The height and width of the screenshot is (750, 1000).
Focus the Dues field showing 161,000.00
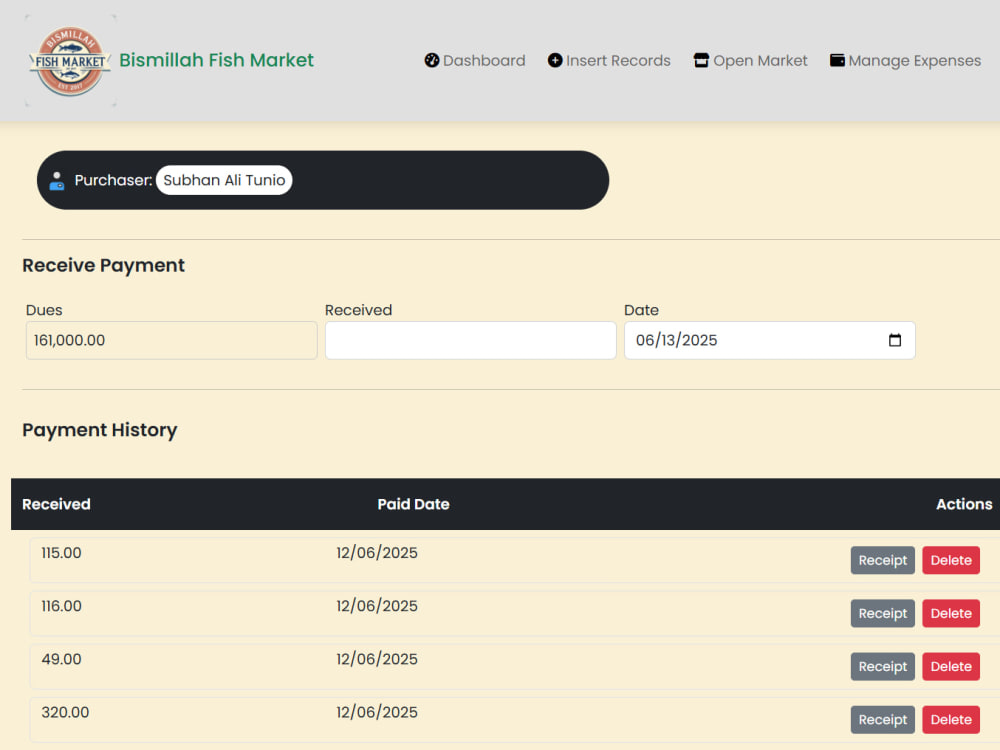coord(172,341)
